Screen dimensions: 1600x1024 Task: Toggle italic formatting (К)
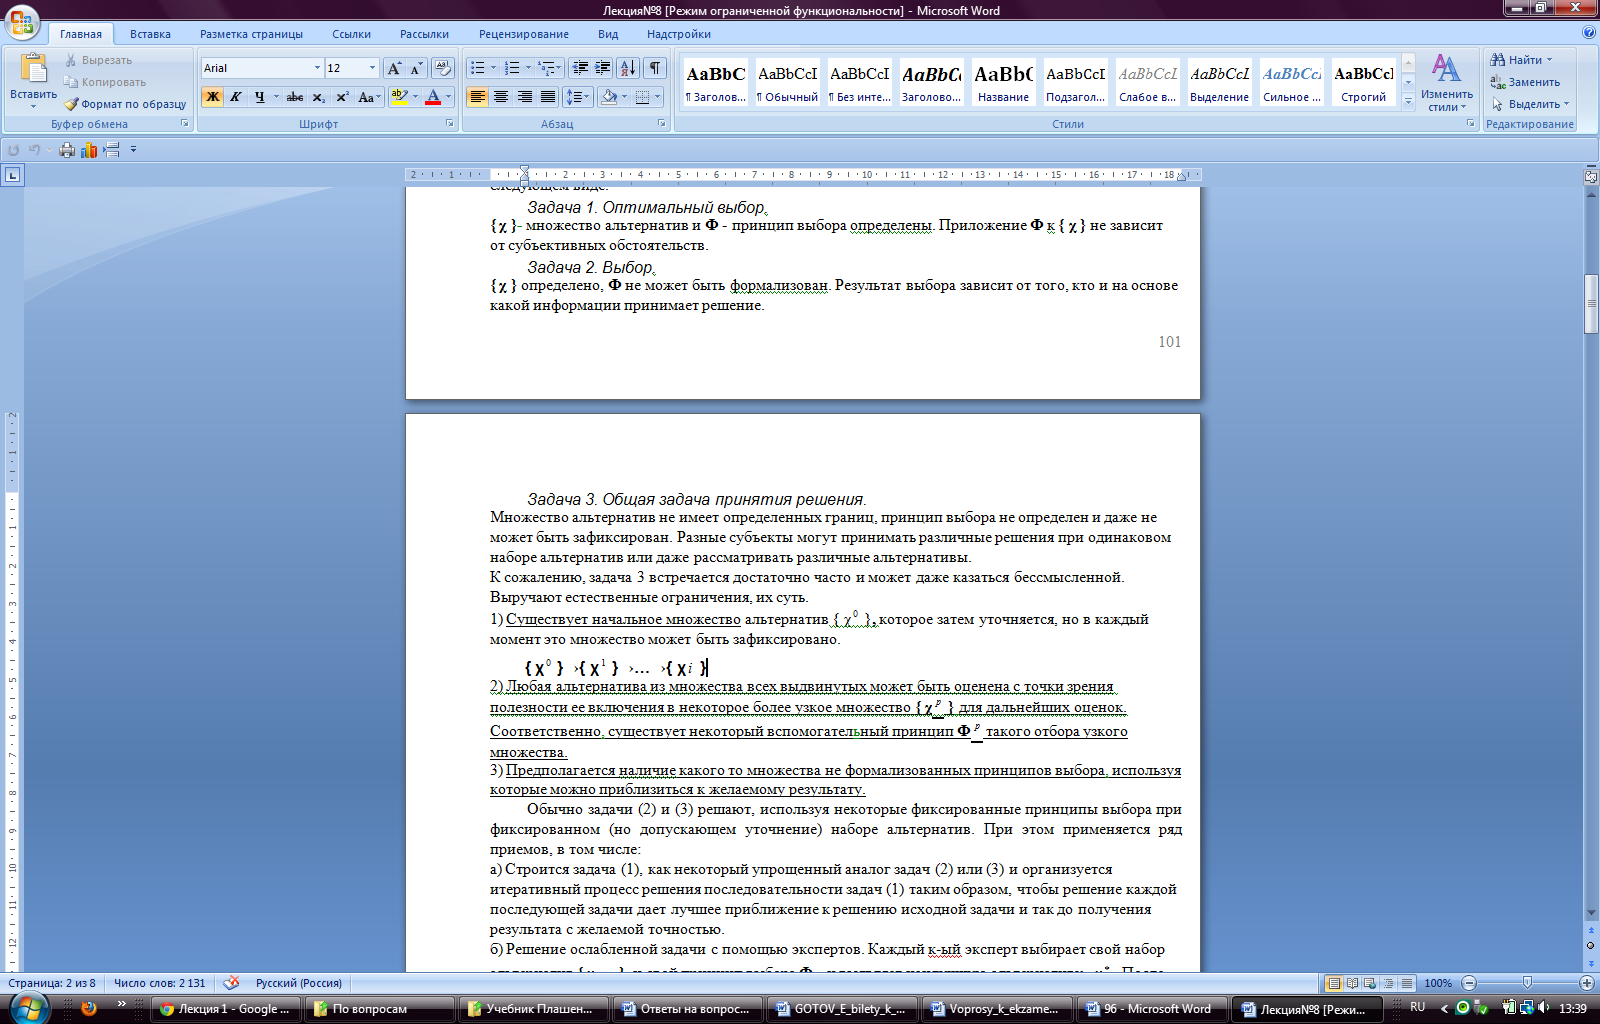[x=236, y=97]
